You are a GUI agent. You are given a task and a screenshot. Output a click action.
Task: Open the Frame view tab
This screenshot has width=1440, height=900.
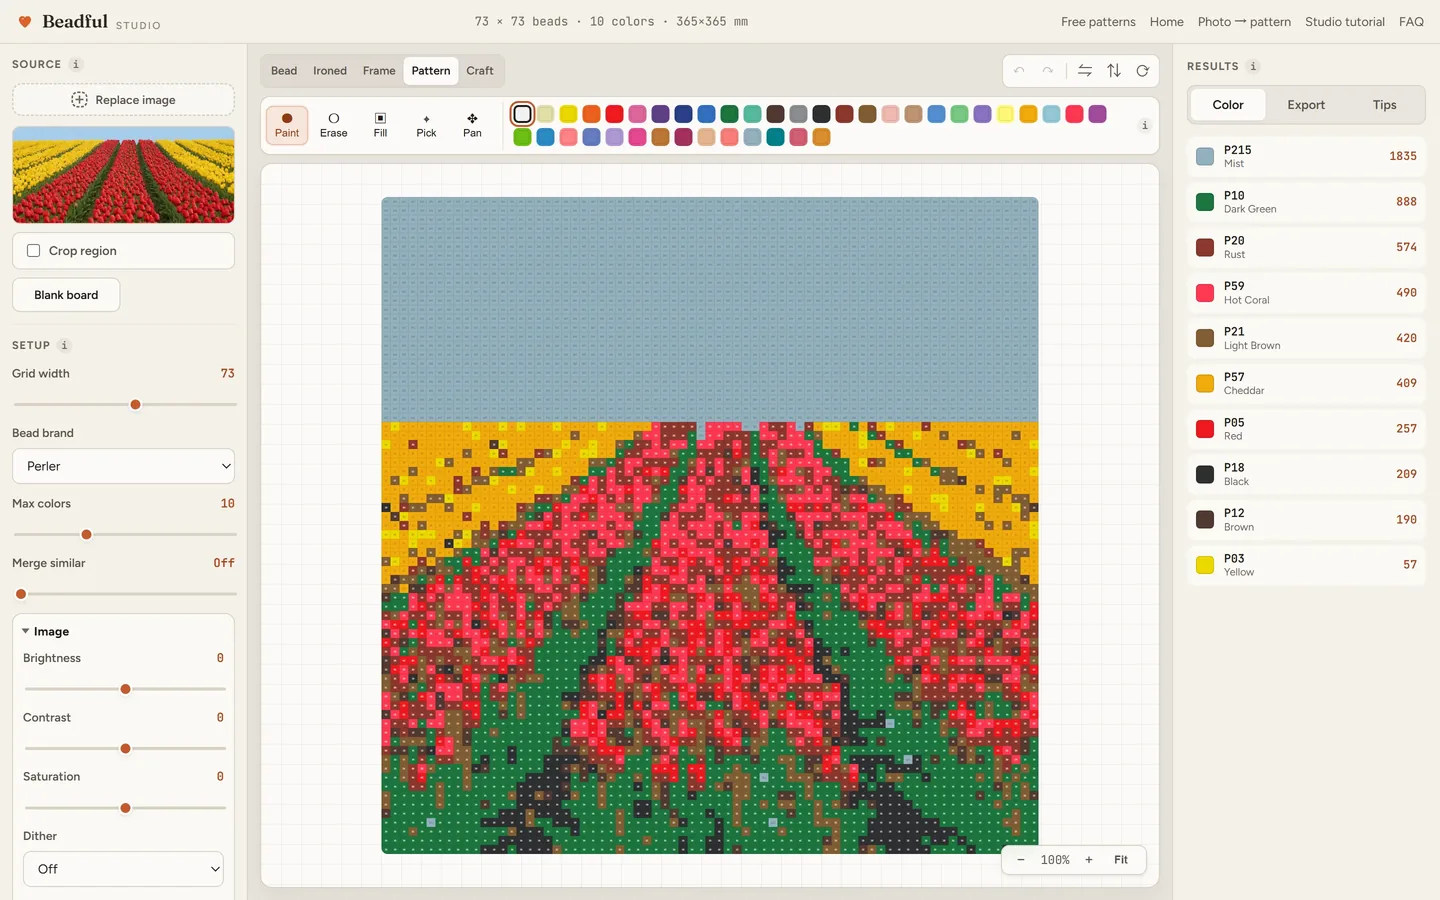379,71
